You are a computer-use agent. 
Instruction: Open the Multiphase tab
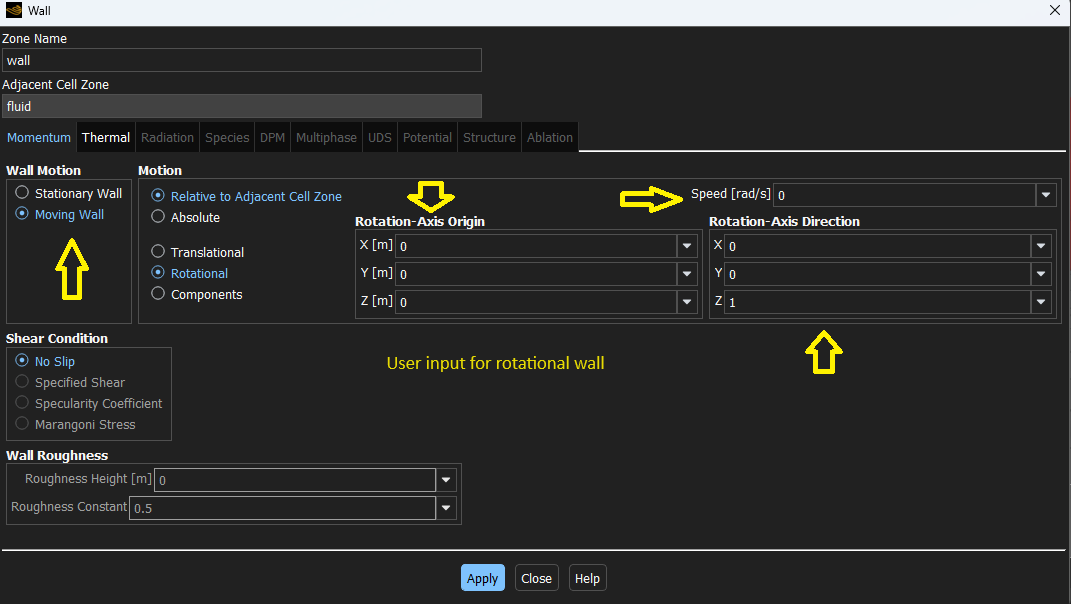326,137
